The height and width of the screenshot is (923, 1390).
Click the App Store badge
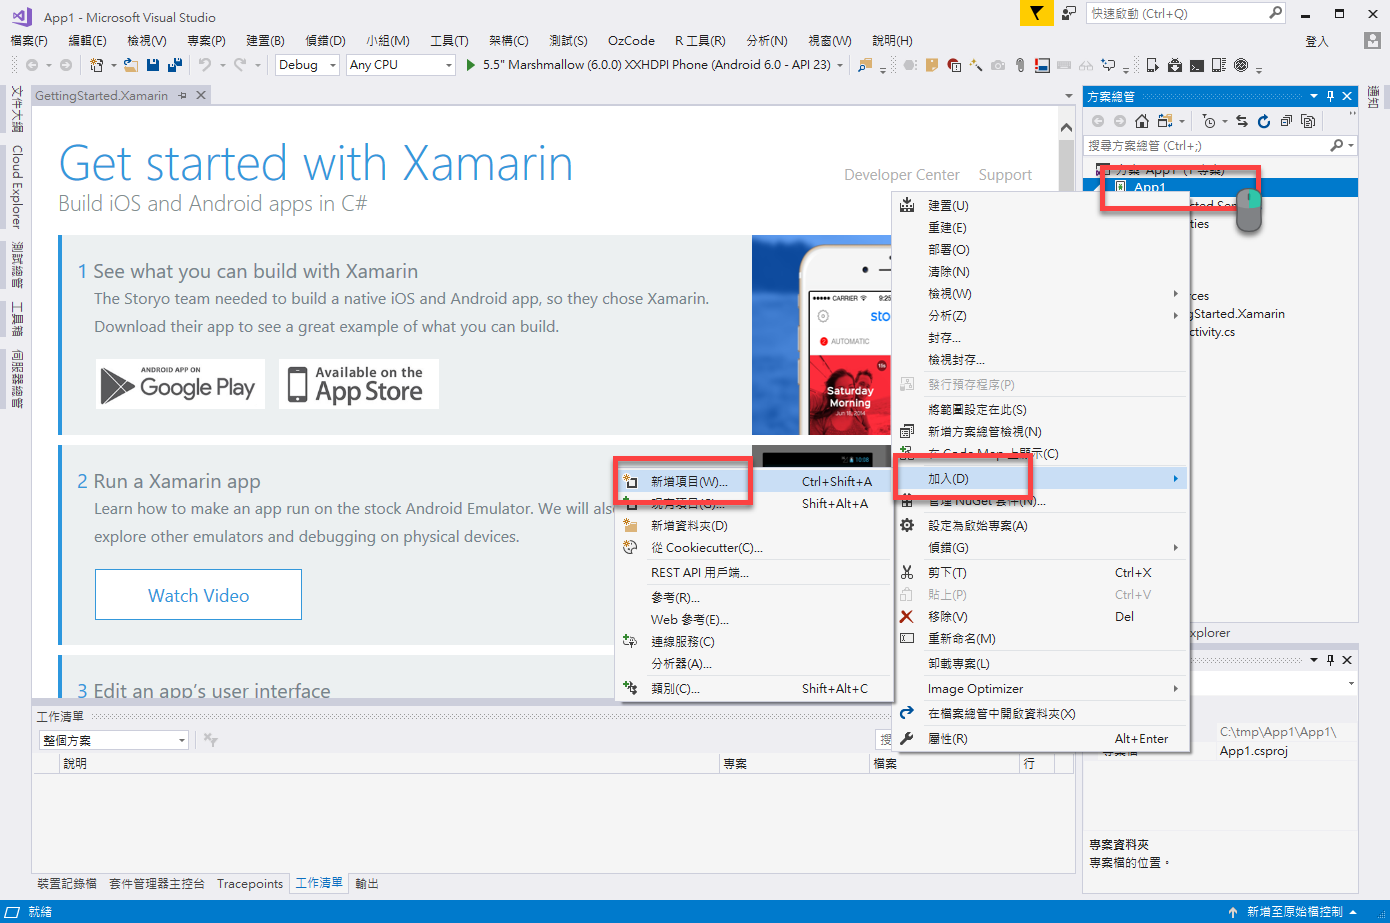coord(358,384)
